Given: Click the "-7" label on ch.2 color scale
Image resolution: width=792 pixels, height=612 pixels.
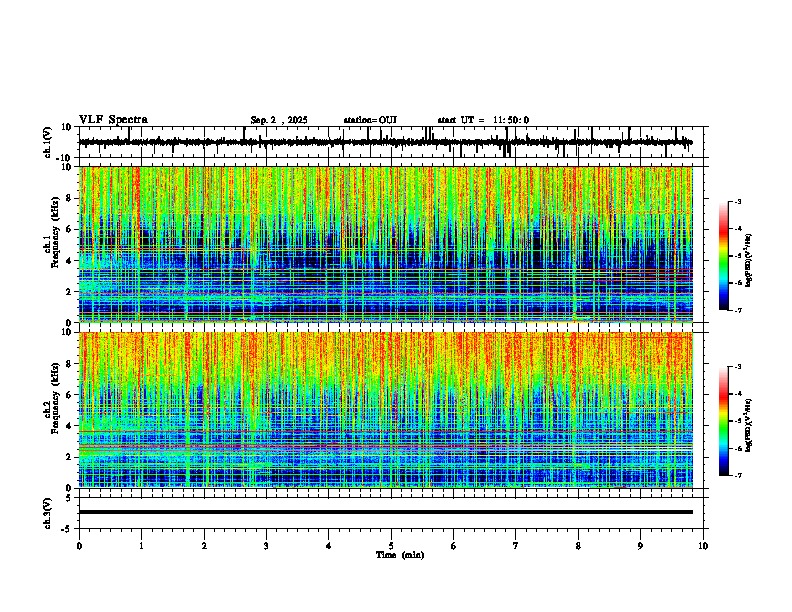Looking at the screenshot, I should coord(737,475).
